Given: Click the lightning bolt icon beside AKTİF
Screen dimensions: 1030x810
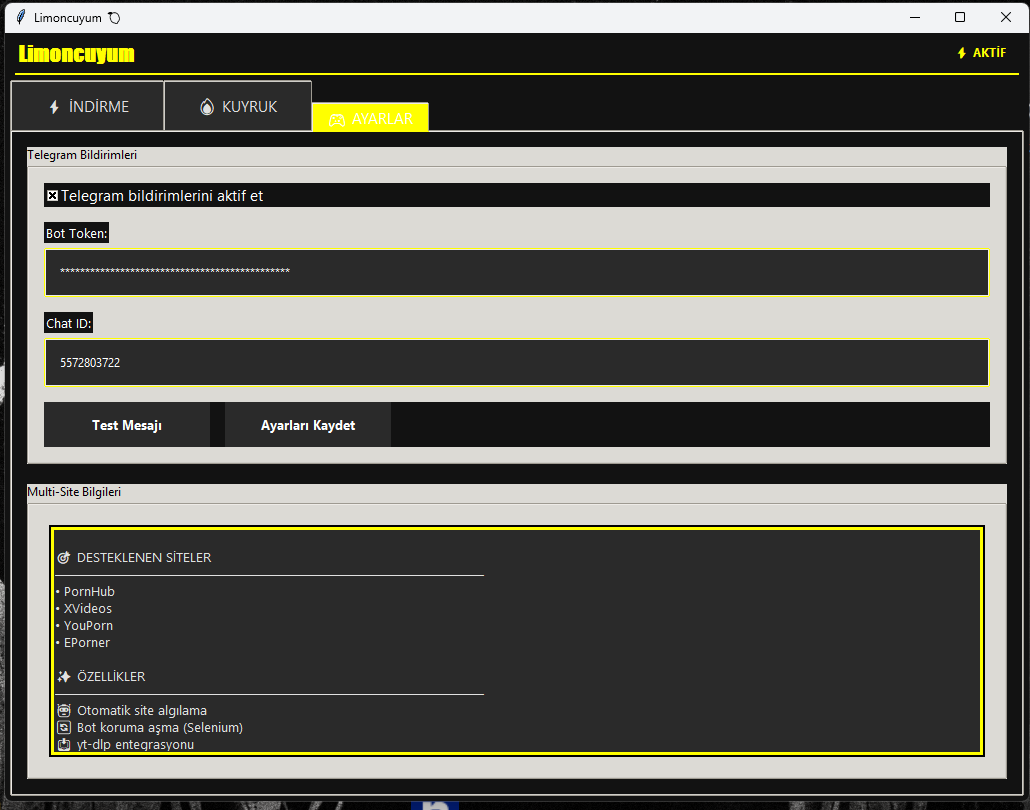Looking at the screenshot, I should click(x=962, y=53).
